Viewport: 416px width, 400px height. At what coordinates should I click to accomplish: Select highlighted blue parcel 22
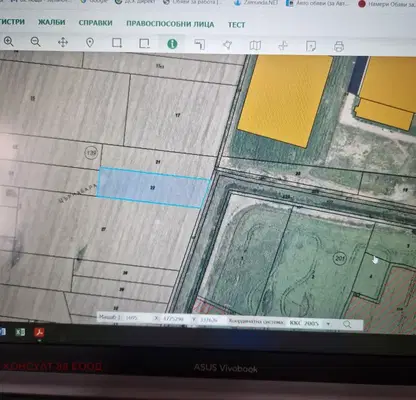[153, 188]
